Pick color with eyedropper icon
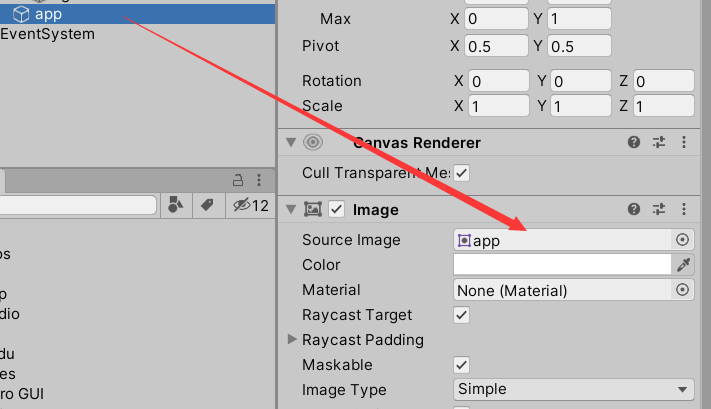Screen dimensions: 711x409 (x=683, y=265)
